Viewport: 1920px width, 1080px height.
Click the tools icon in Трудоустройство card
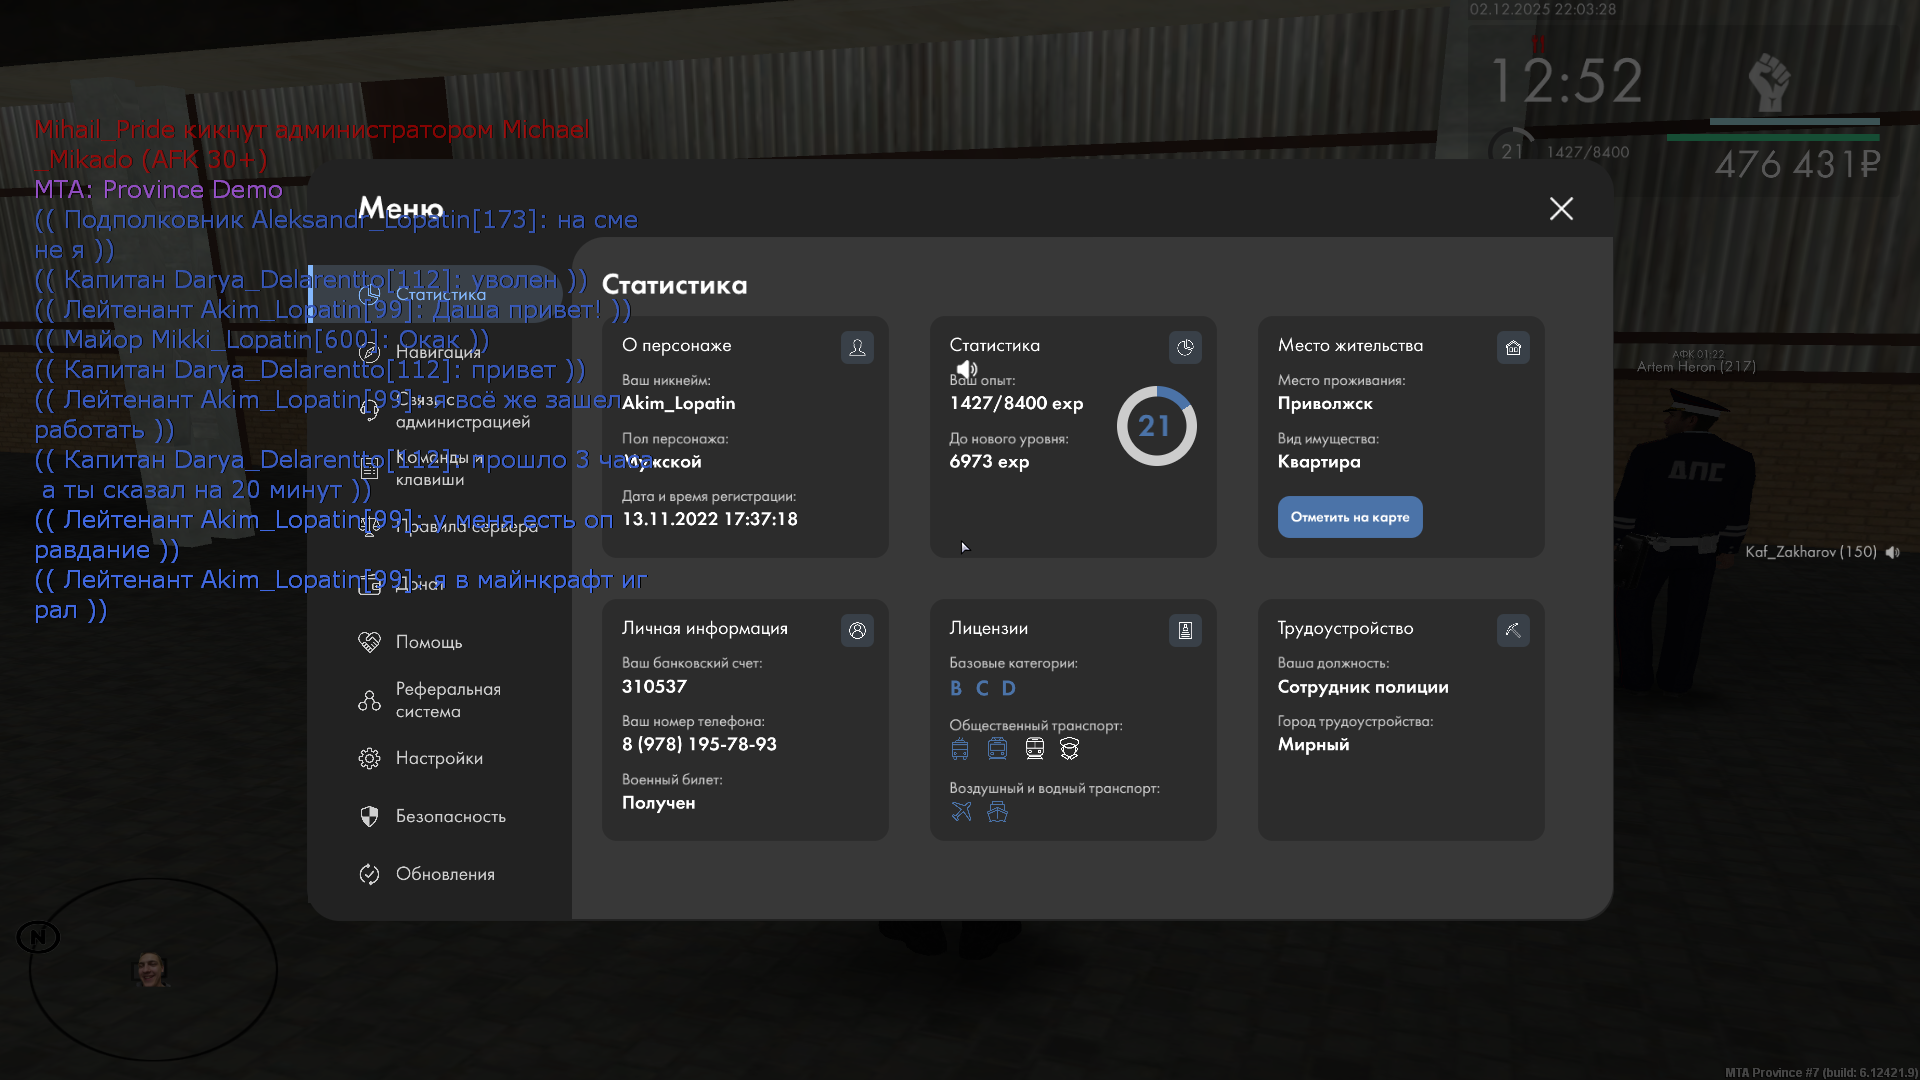1513,630
